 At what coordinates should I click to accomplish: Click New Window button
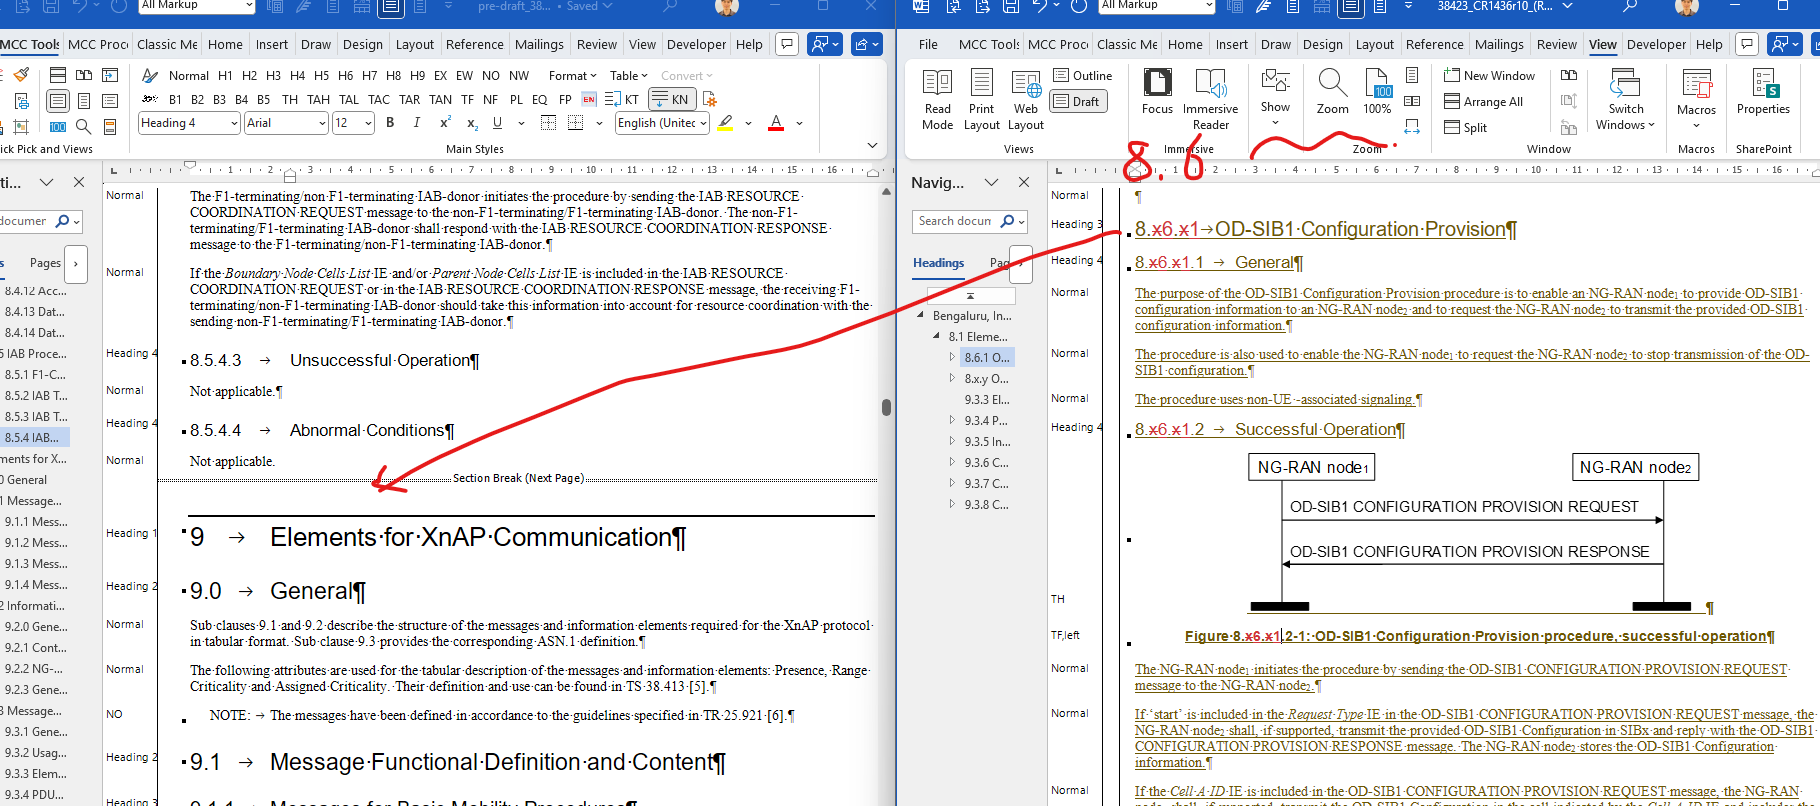(1489, 76)
